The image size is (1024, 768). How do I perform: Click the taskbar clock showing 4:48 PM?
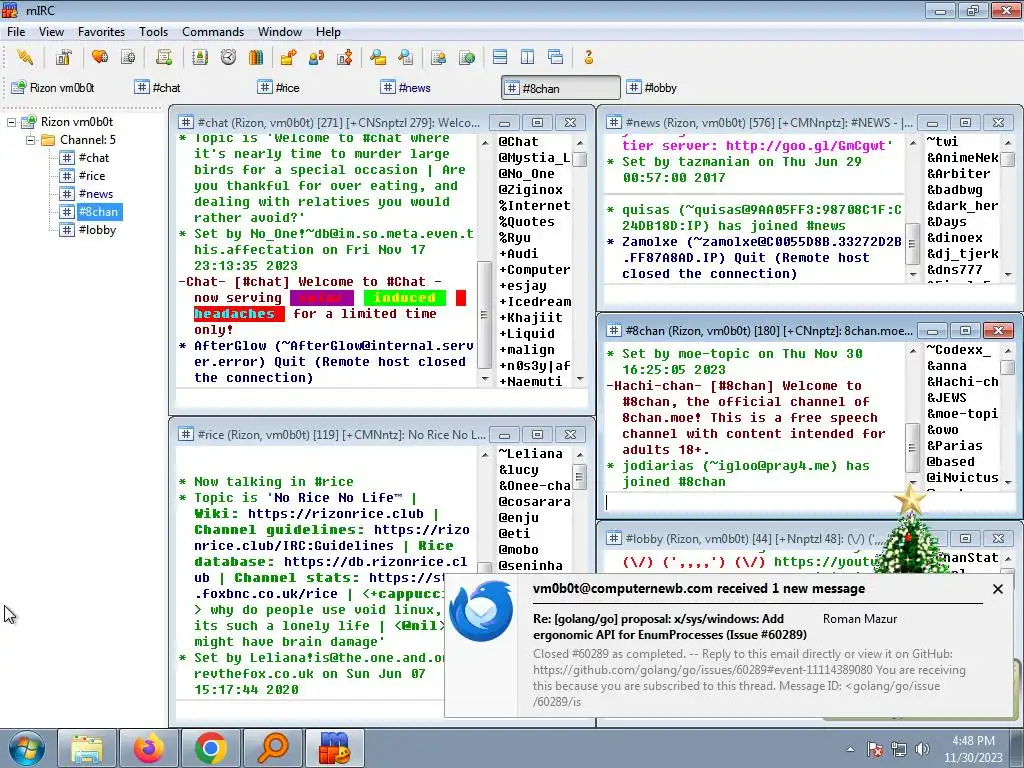973,749
